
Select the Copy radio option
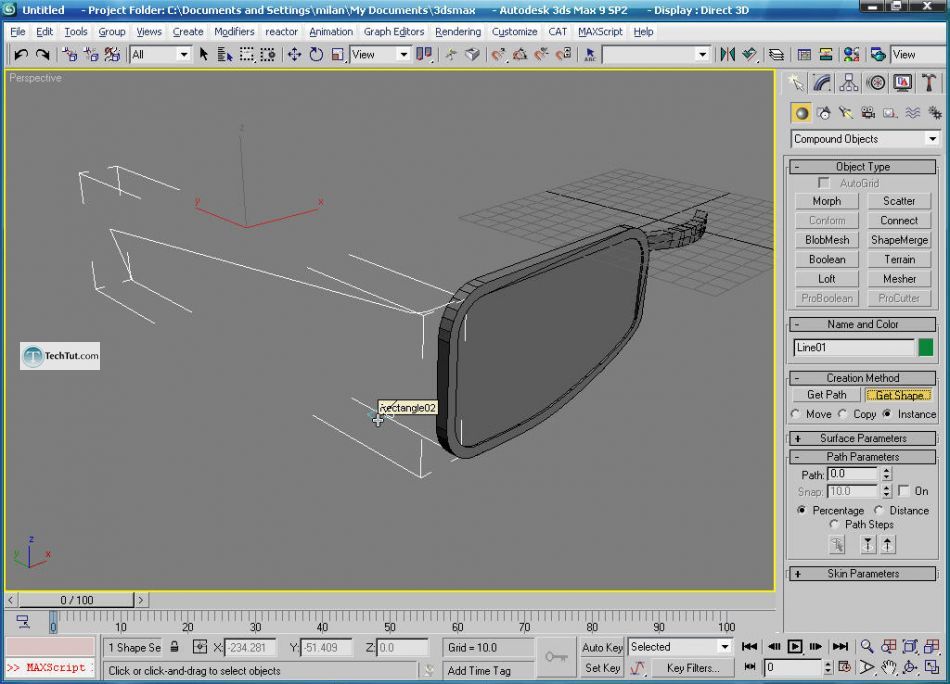pos(843,414)
